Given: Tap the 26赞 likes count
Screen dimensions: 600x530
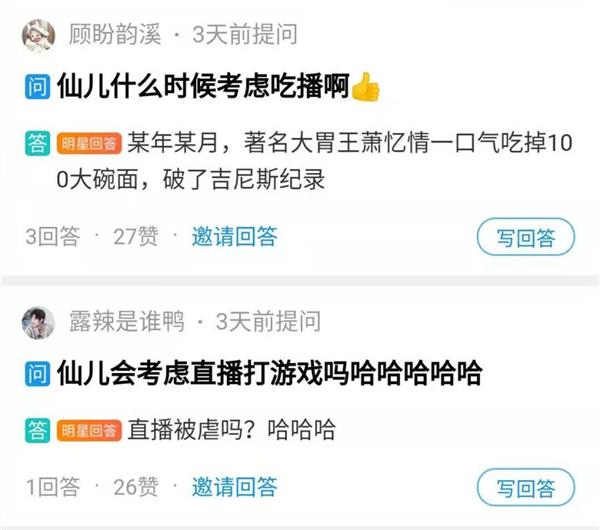Looking at the screenshot, I should click(x=135, y=487).
